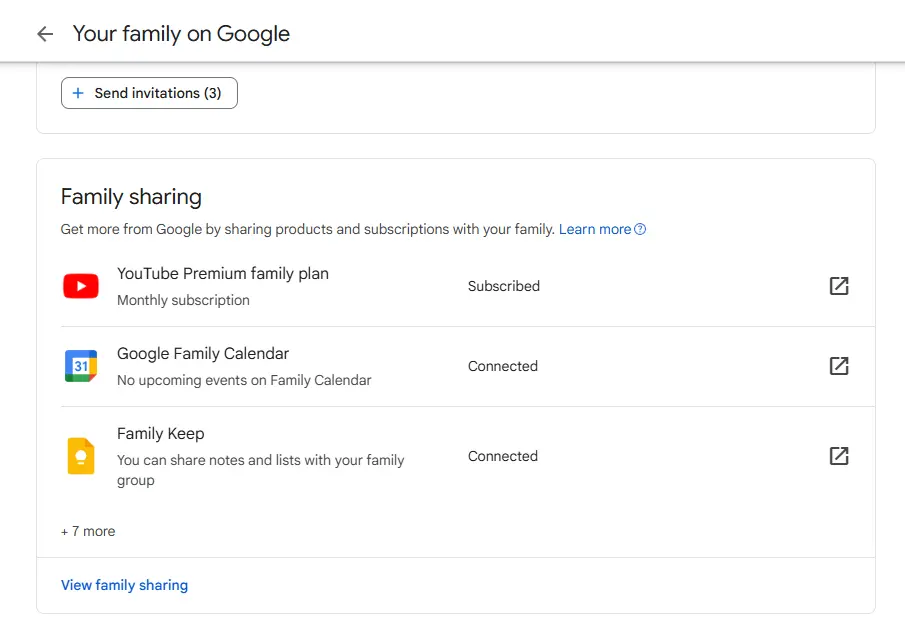This screenshot has height=624, width=905.
Task: Open Google Family Calendar external link icon
Action: coord(839,366)
